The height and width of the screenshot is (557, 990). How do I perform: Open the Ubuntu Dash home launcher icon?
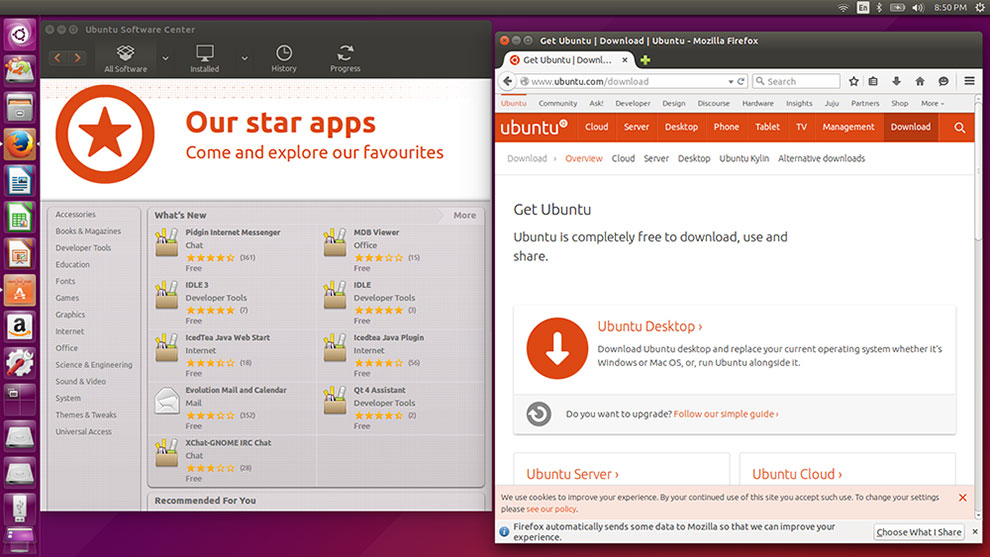(x=20, y=34)
